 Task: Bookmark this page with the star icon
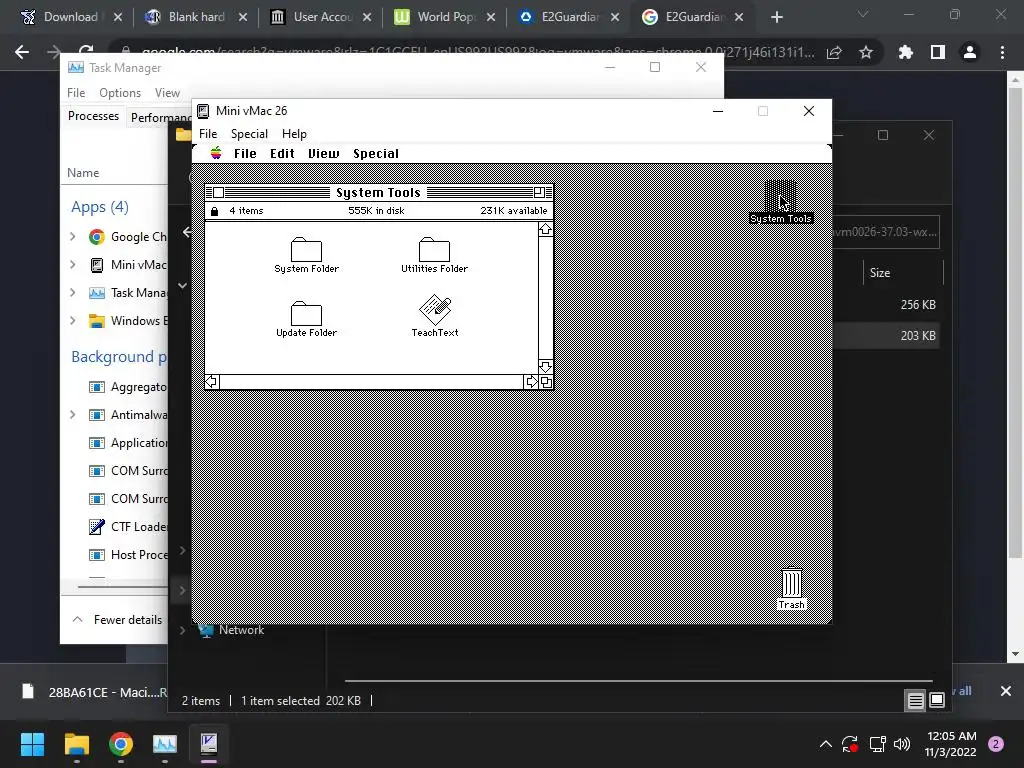pos(866,52)
